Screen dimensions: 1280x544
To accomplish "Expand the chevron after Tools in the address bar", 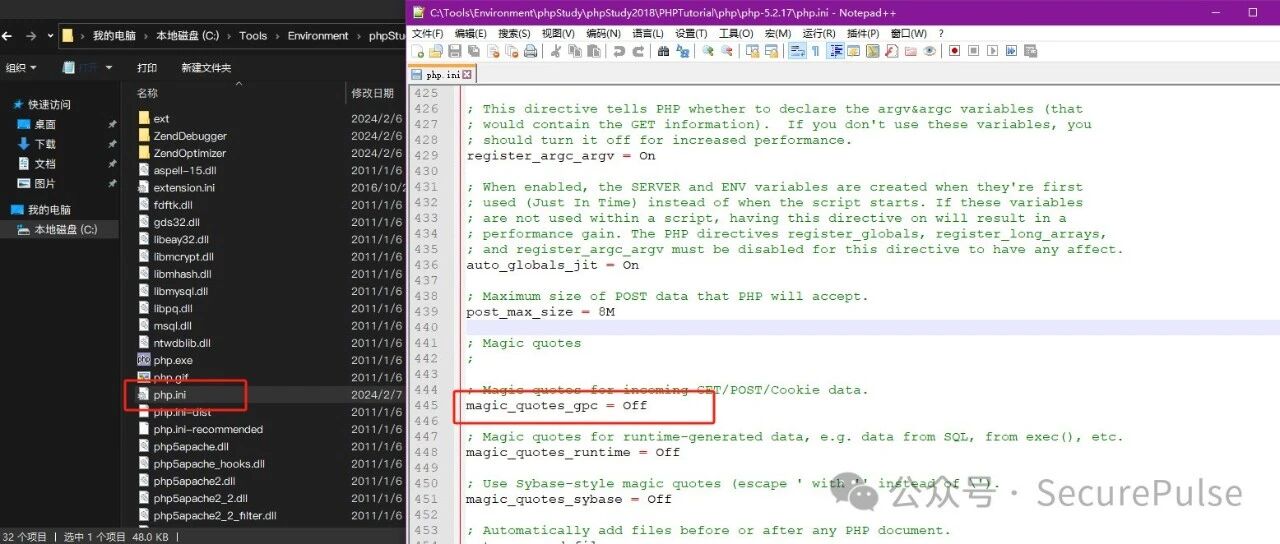I will tap(278, 36).
